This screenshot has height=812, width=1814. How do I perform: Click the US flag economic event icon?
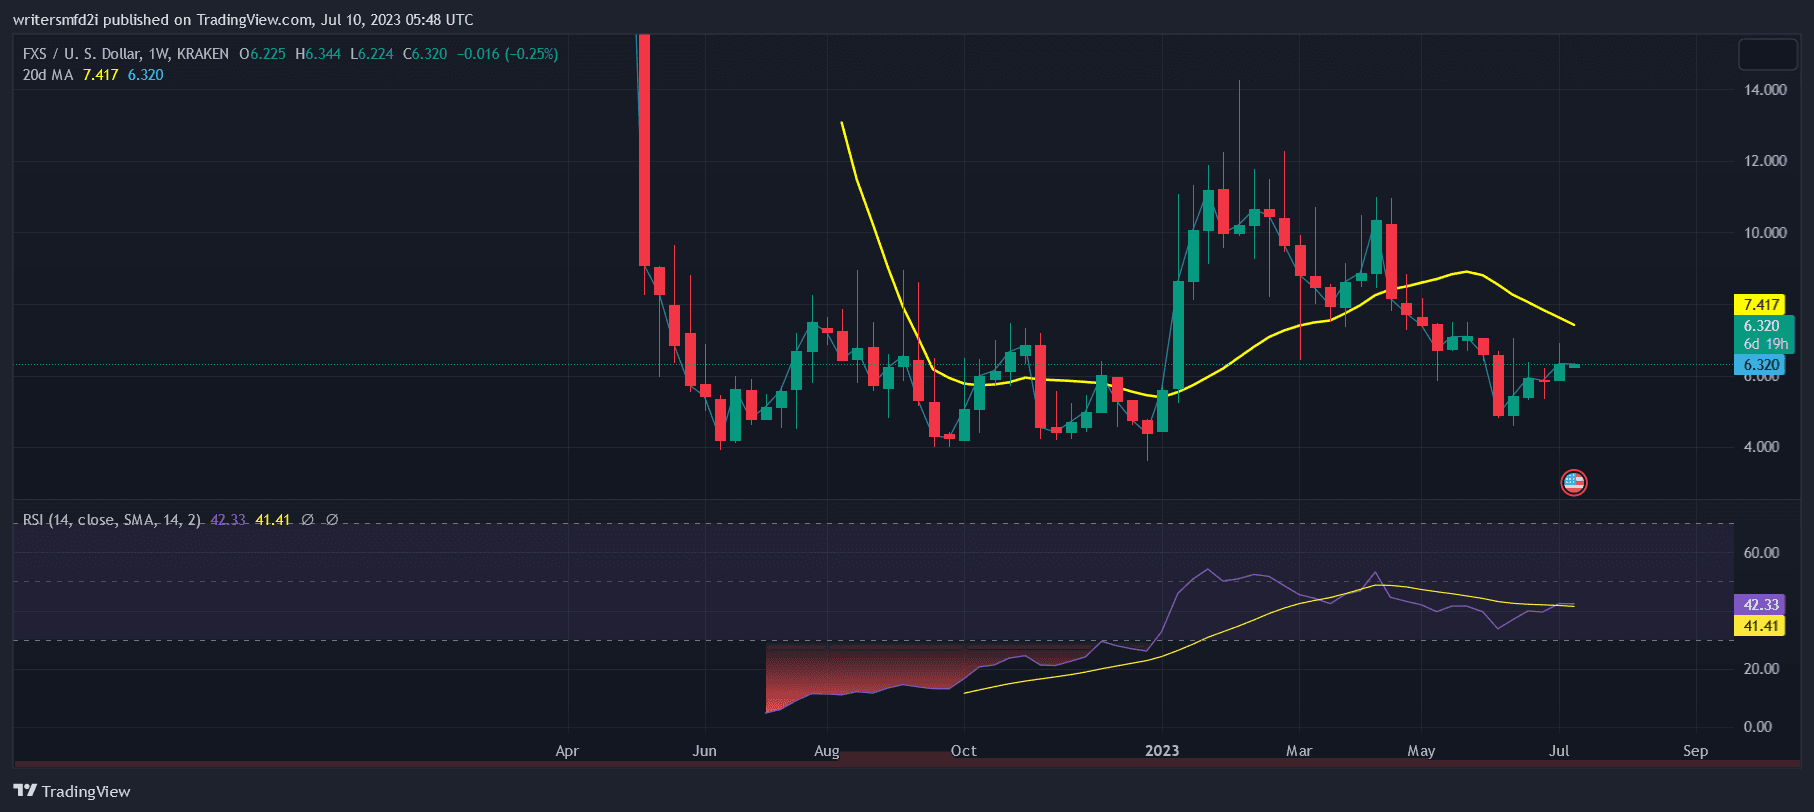click(x=1574, y=483)
